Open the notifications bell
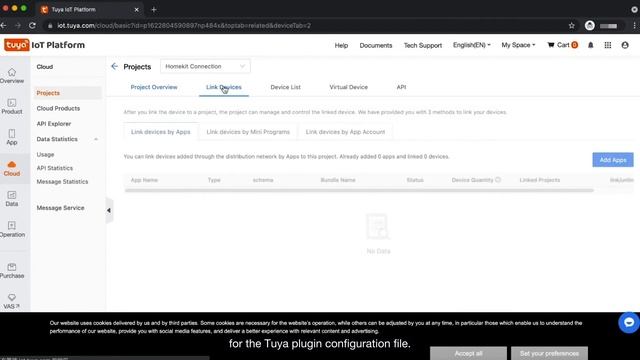Screen dimensions: 640x360 (590, 45)
